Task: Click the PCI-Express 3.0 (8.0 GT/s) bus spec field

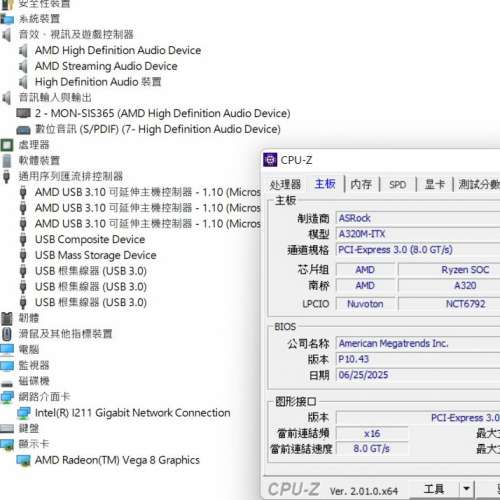Action: coord(418,250)
